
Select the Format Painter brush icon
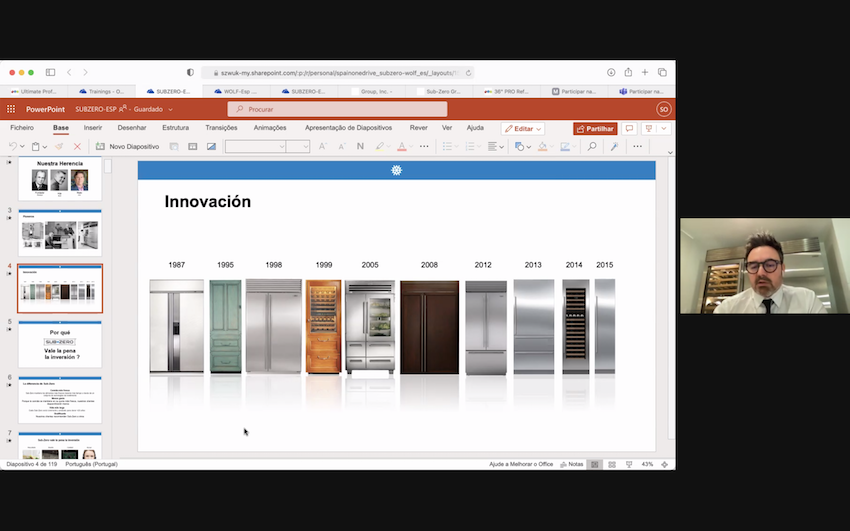tap(59, 146)
